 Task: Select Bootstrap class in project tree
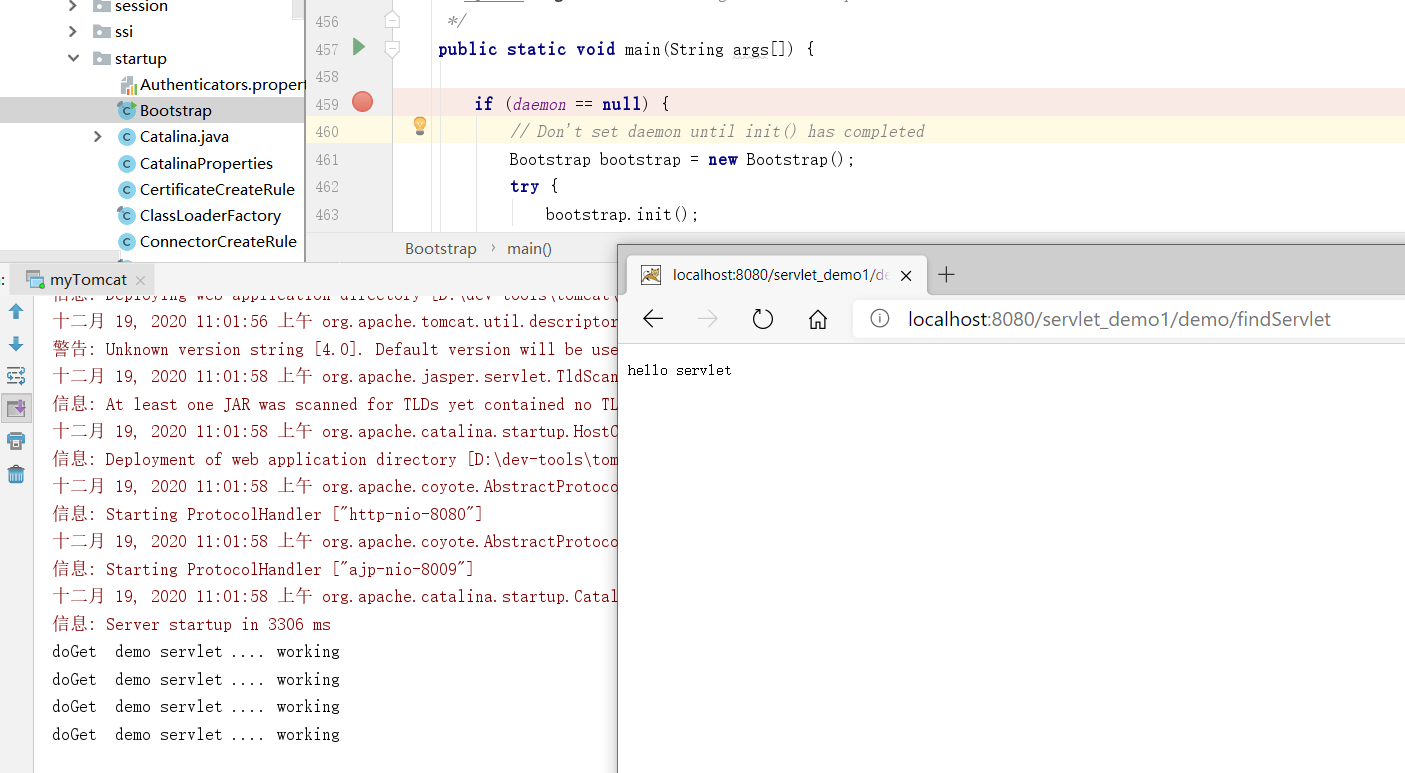(176, 111)
